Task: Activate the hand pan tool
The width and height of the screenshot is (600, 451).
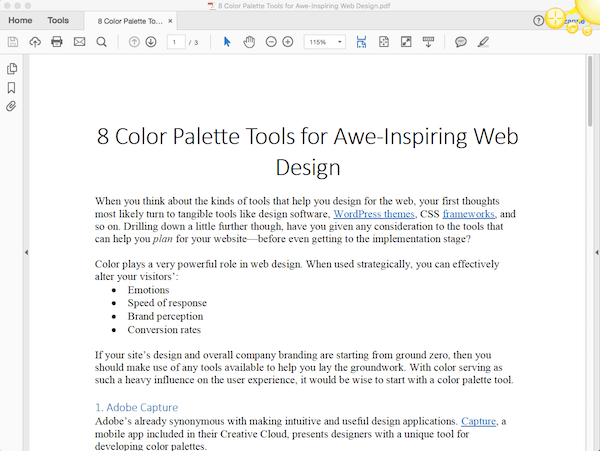Action: 249,42
